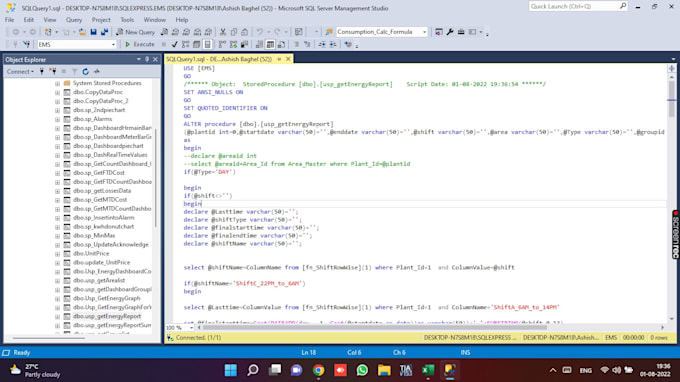Click the Open File folder icon
This screenshot has width=680, height=382.
click(x=82, y=32)
